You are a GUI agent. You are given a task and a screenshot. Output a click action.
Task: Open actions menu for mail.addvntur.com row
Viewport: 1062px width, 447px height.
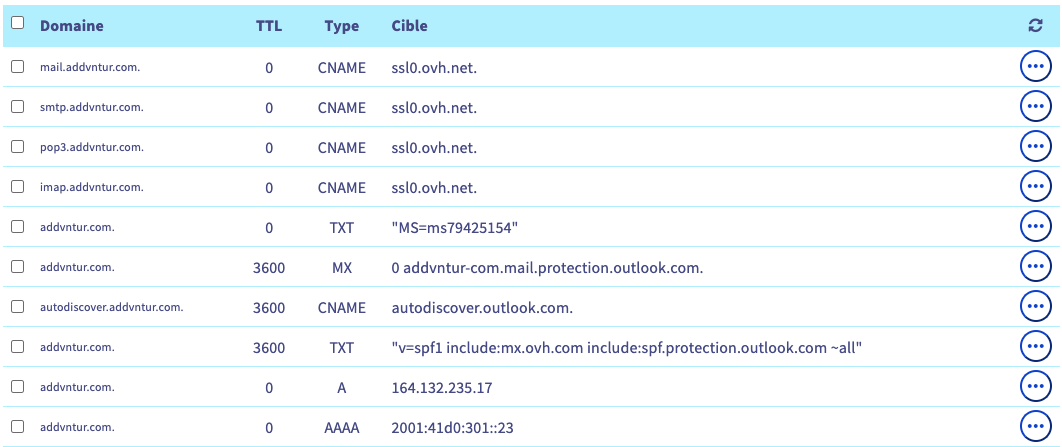coord(1035,66)
